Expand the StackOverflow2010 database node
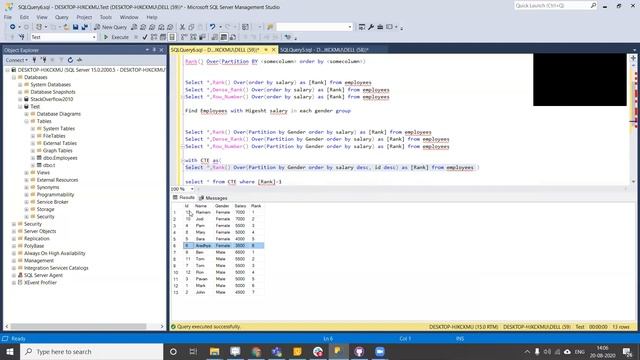 20,99
